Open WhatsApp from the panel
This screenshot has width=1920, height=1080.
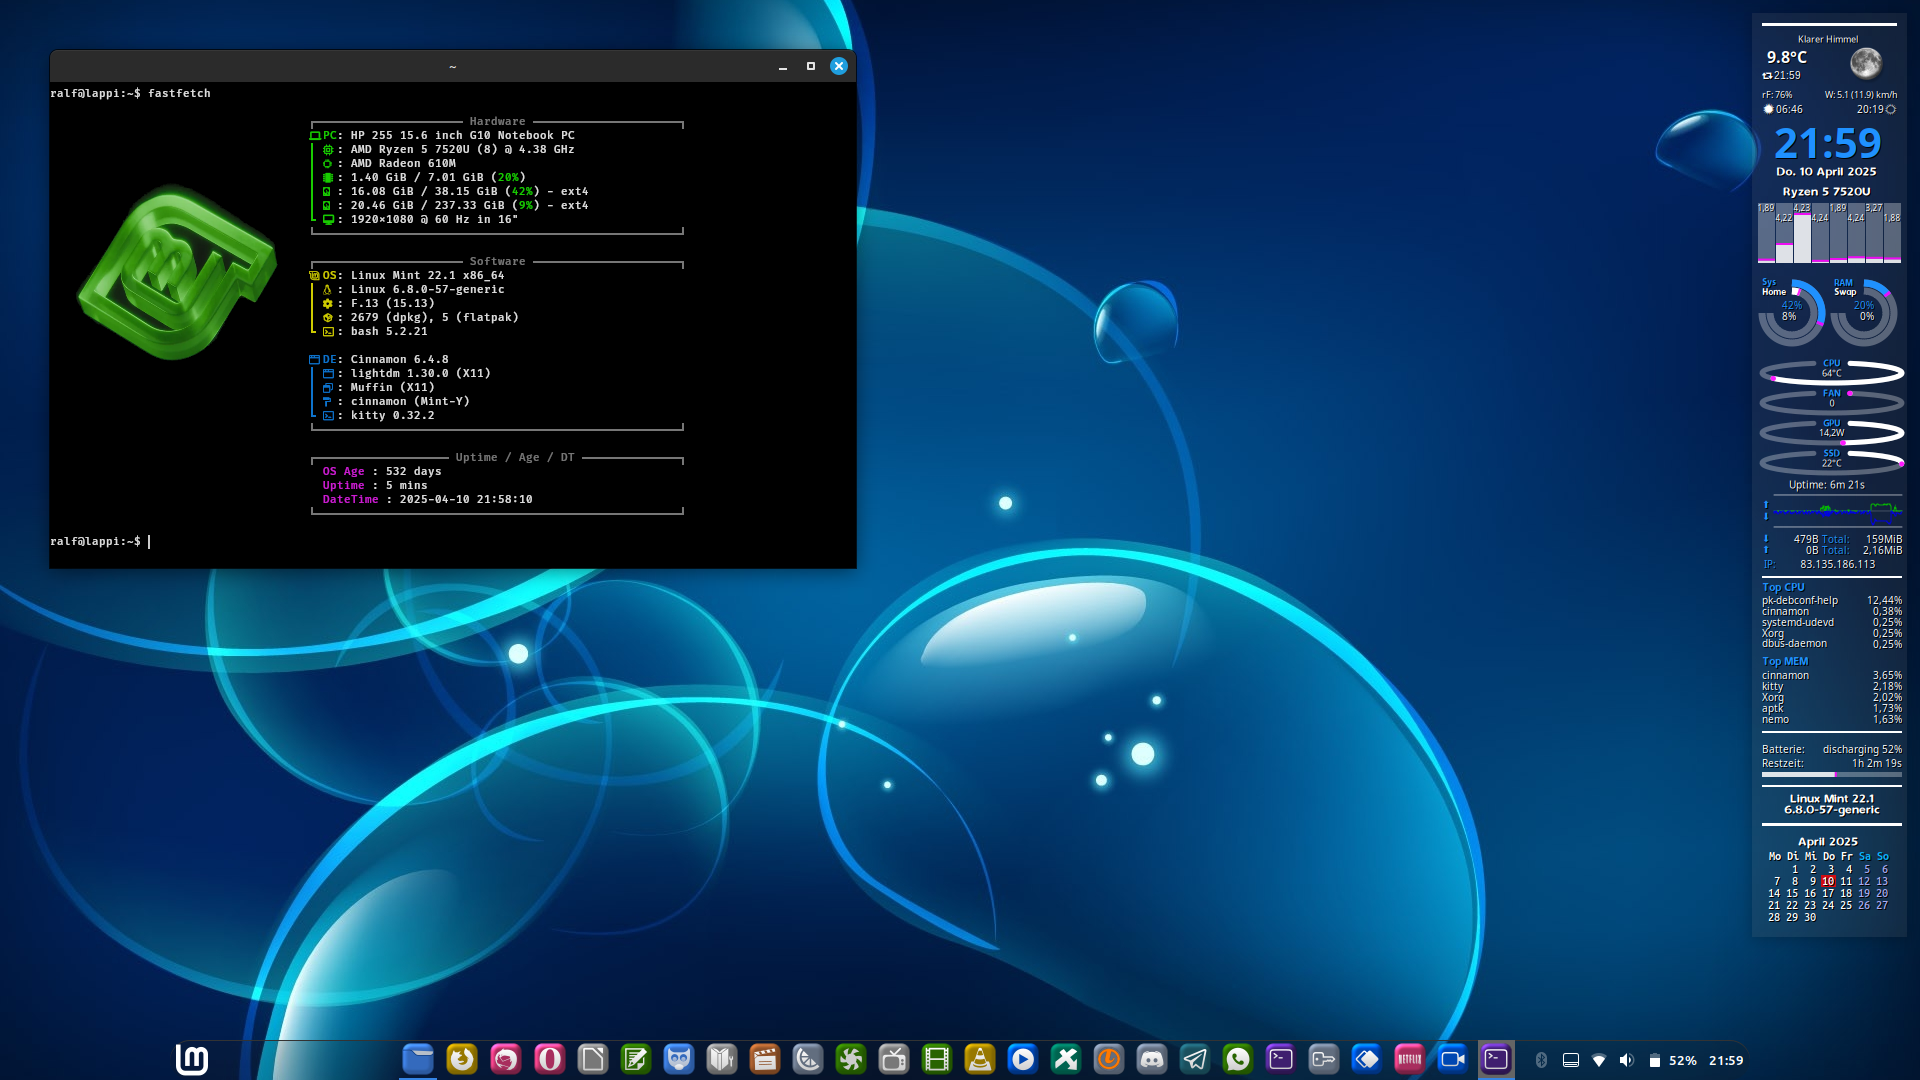[x=1238, y=1059]
